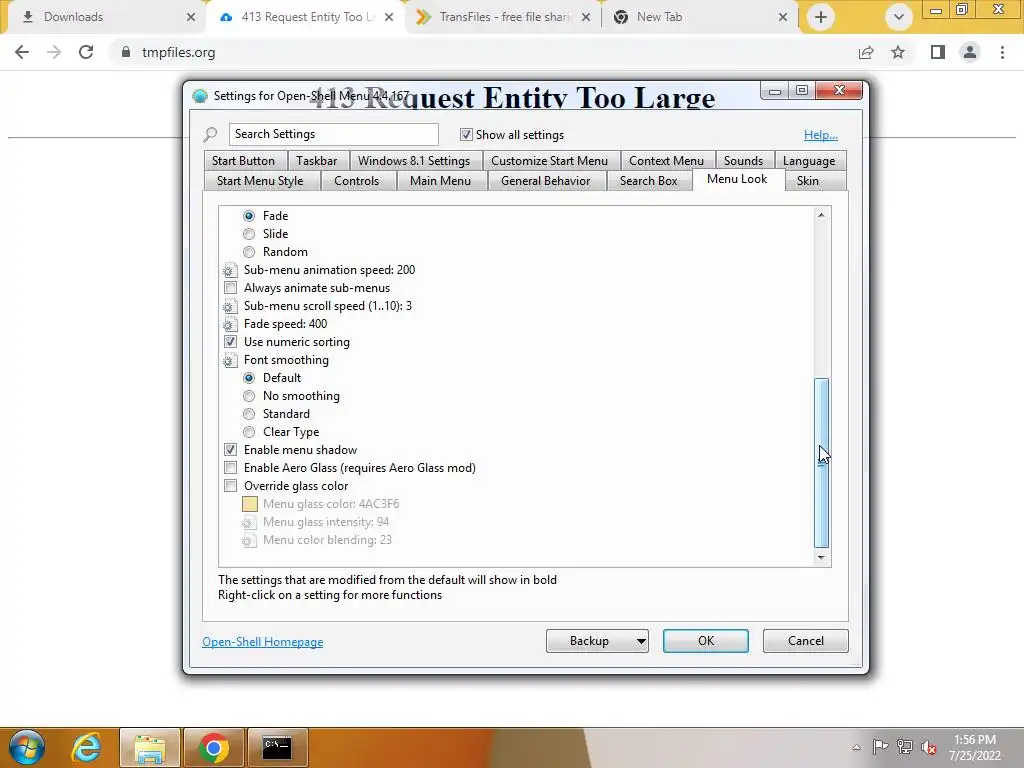Click the padlock site info icon

(126, 52)
